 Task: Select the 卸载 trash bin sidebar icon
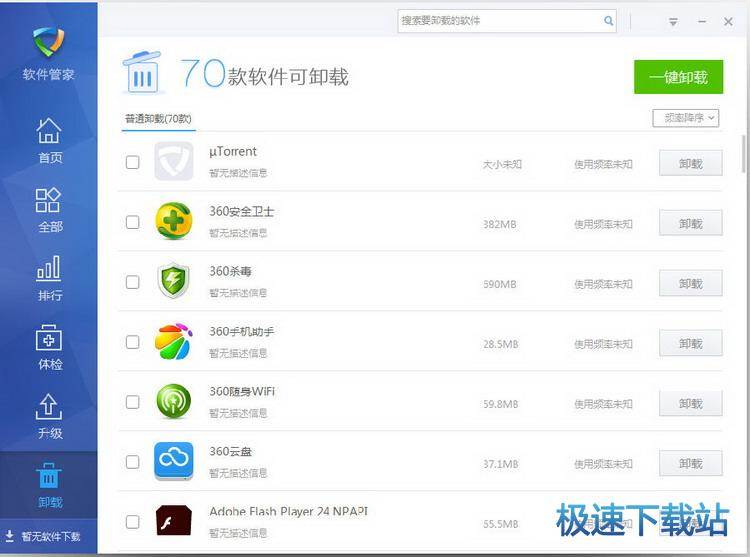tap(49, 476)
